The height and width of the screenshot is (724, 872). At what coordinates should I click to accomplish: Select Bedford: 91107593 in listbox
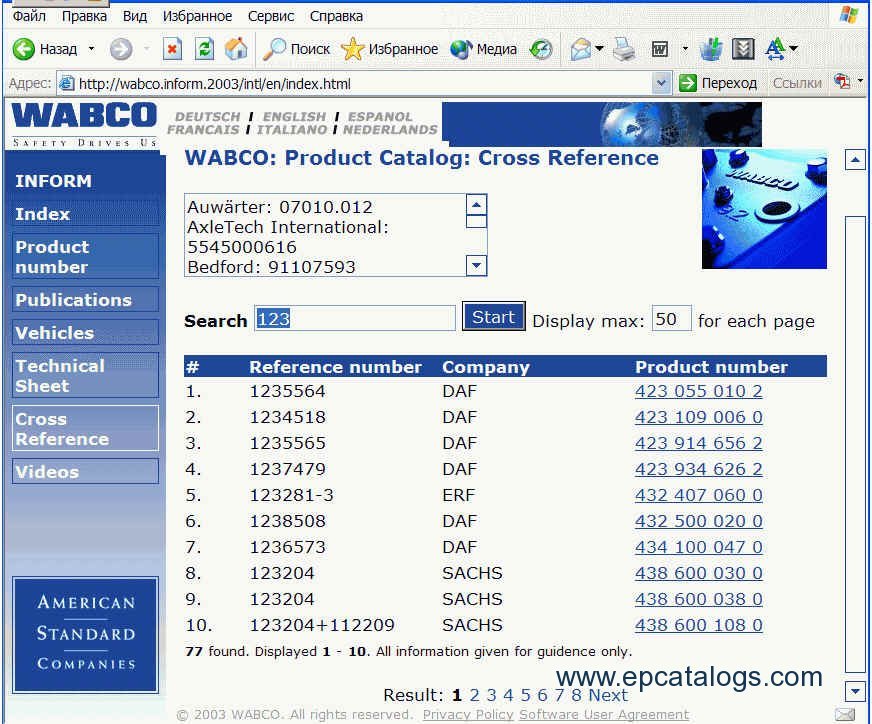[x=271, y=267]
